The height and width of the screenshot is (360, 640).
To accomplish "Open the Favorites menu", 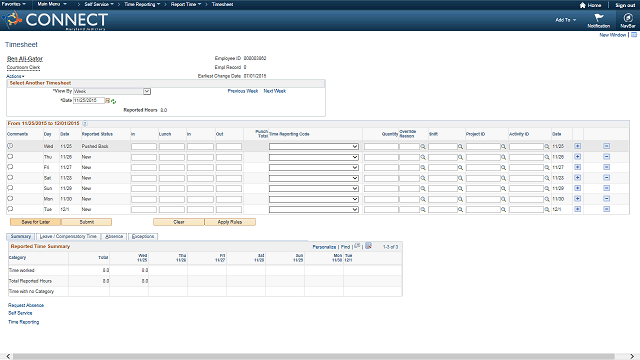I will [13, 4].
